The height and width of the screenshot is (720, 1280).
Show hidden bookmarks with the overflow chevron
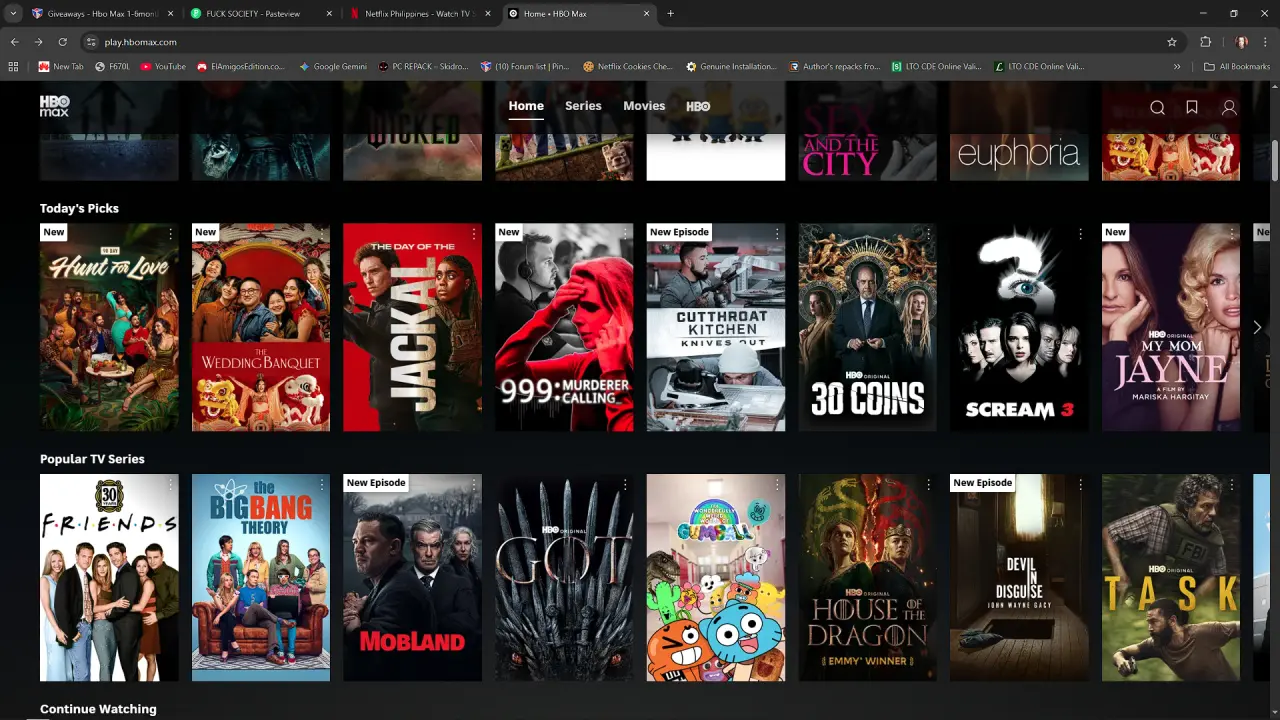(1177, 66)
